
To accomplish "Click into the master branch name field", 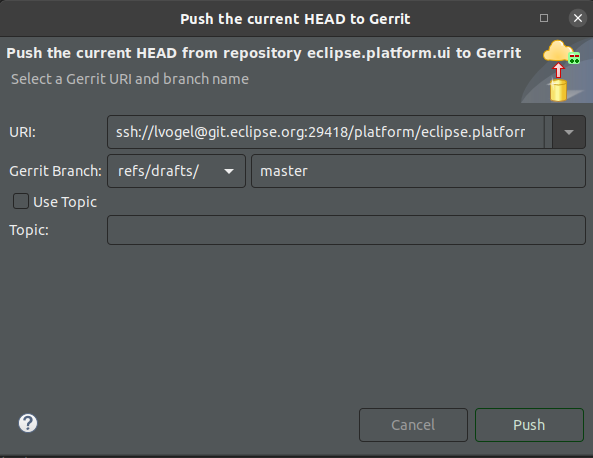I will pos(418,171).
